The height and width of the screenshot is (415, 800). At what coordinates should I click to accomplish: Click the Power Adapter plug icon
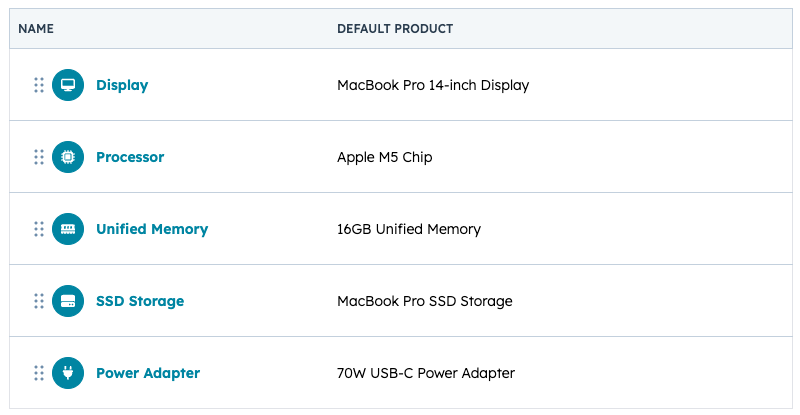pyautogui.click(x=68, y=373)
